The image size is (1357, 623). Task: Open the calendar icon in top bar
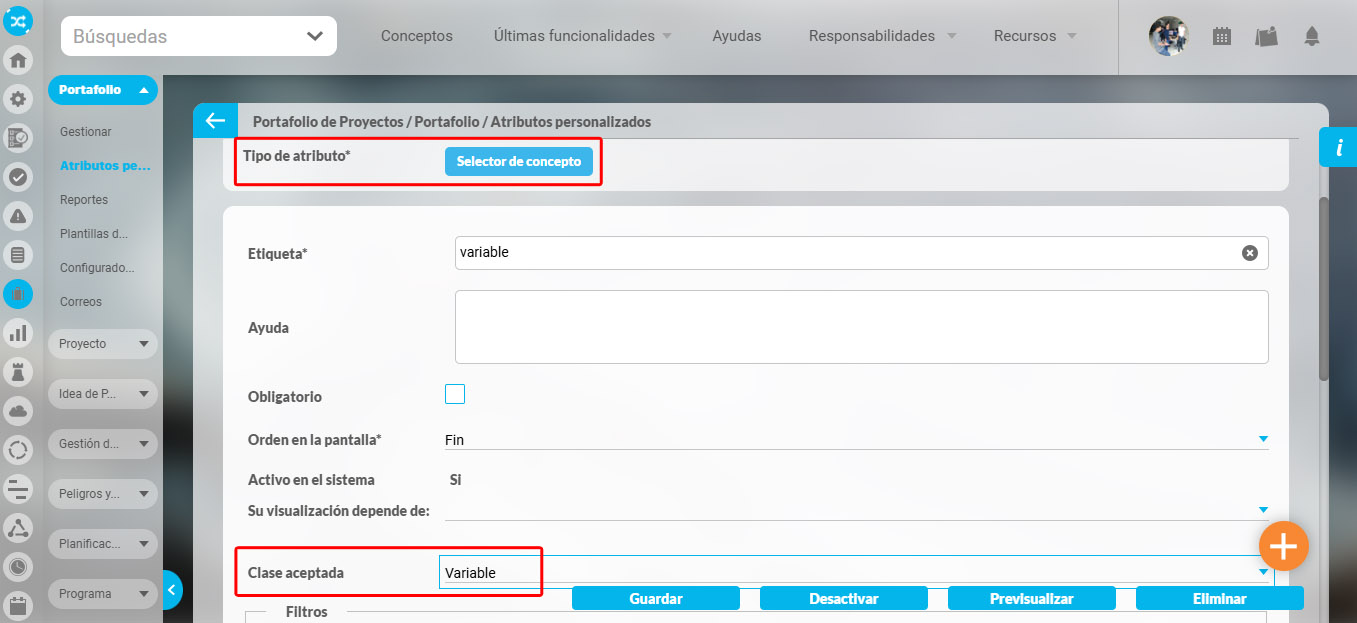1222,36
